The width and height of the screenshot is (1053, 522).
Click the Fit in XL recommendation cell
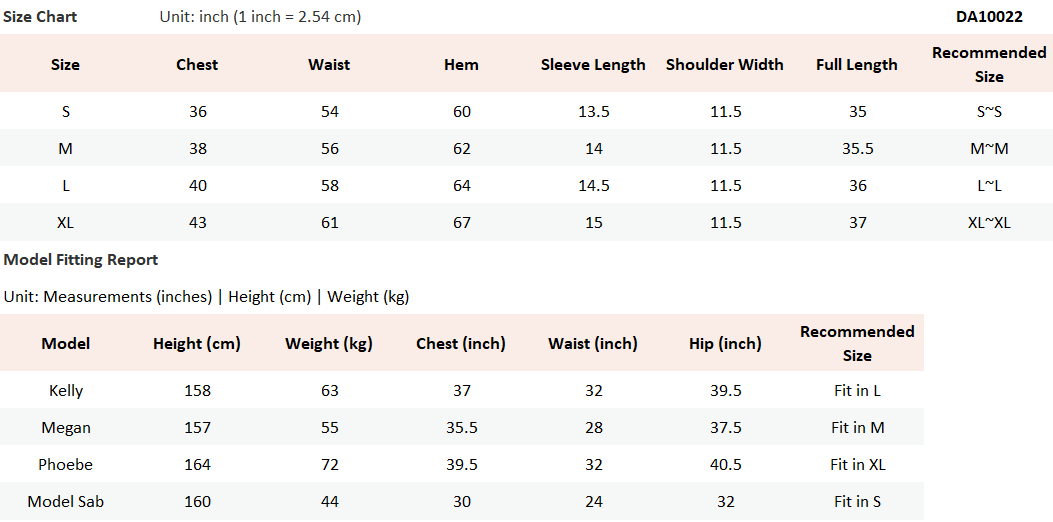click(857, 465)
